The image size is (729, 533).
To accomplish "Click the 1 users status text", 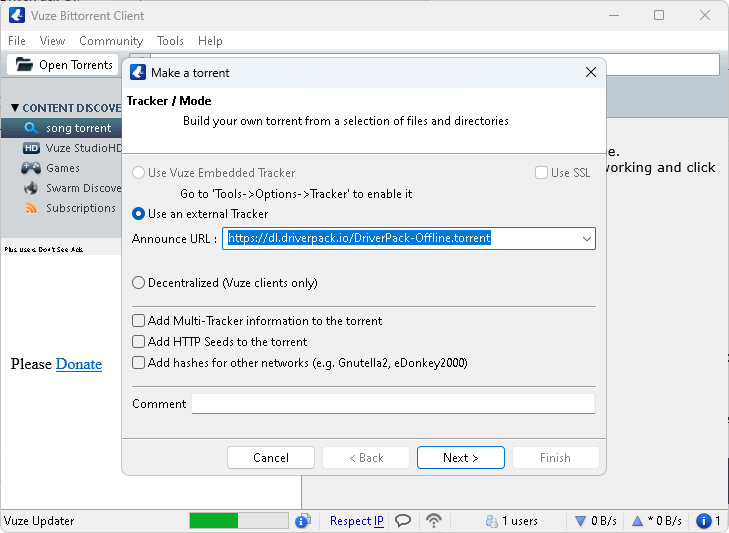I will [x=520, y=521].
